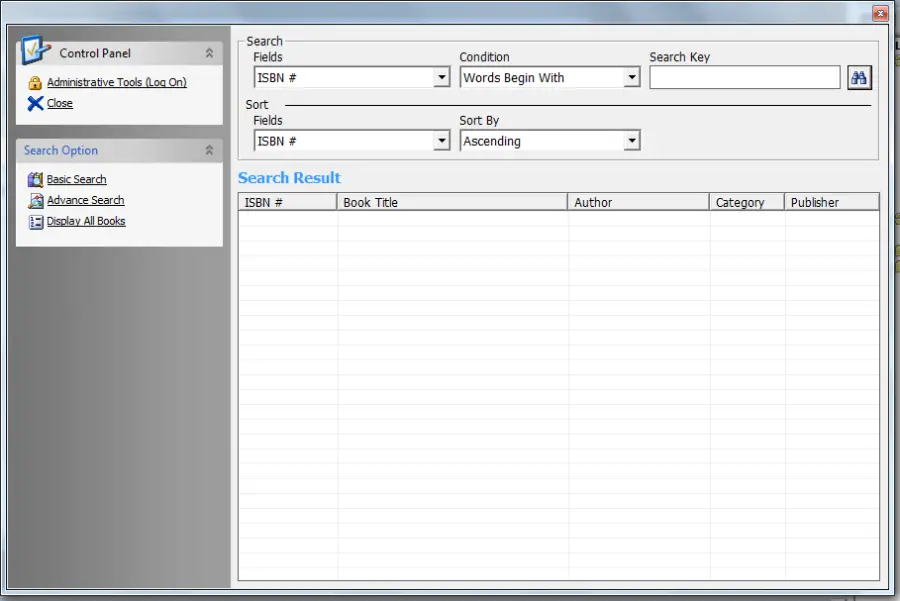Click the Basic Search books icon
Screen dimensions: 900x601
36,180
